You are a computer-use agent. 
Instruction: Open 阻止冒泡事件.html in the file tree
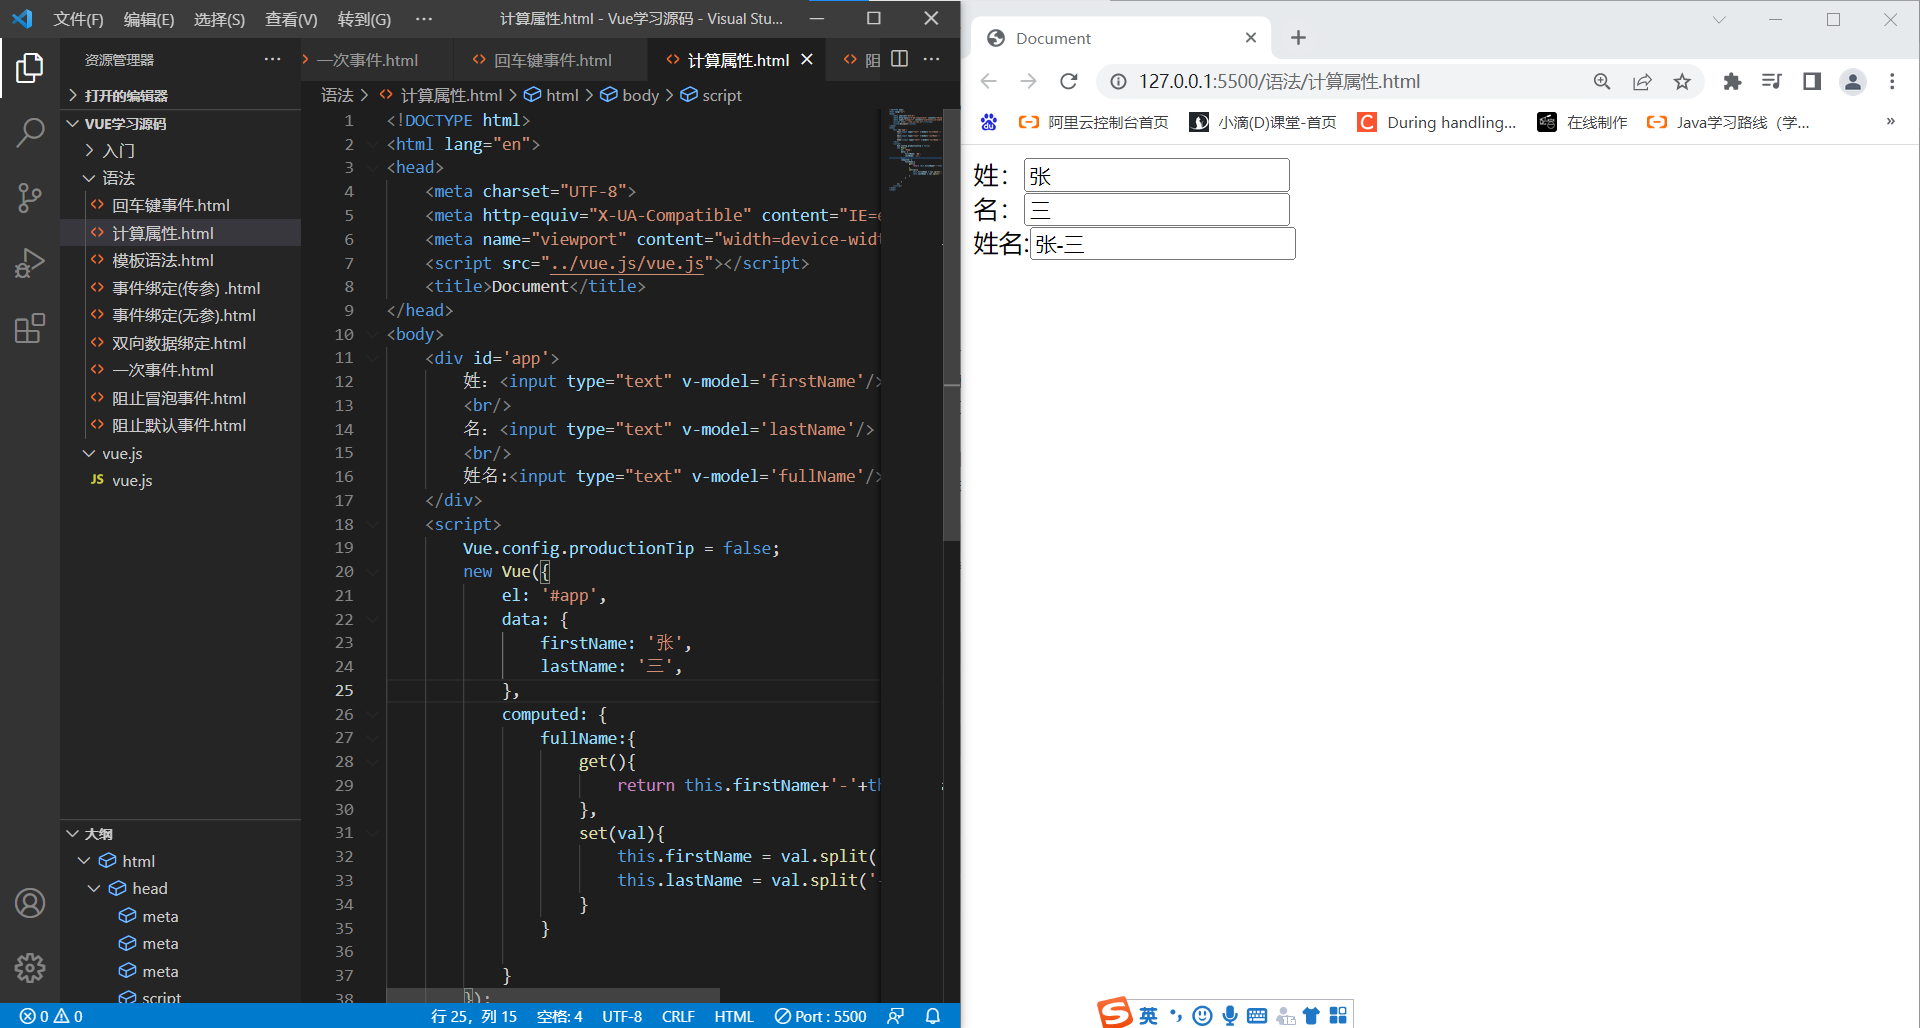pos(179,398)
